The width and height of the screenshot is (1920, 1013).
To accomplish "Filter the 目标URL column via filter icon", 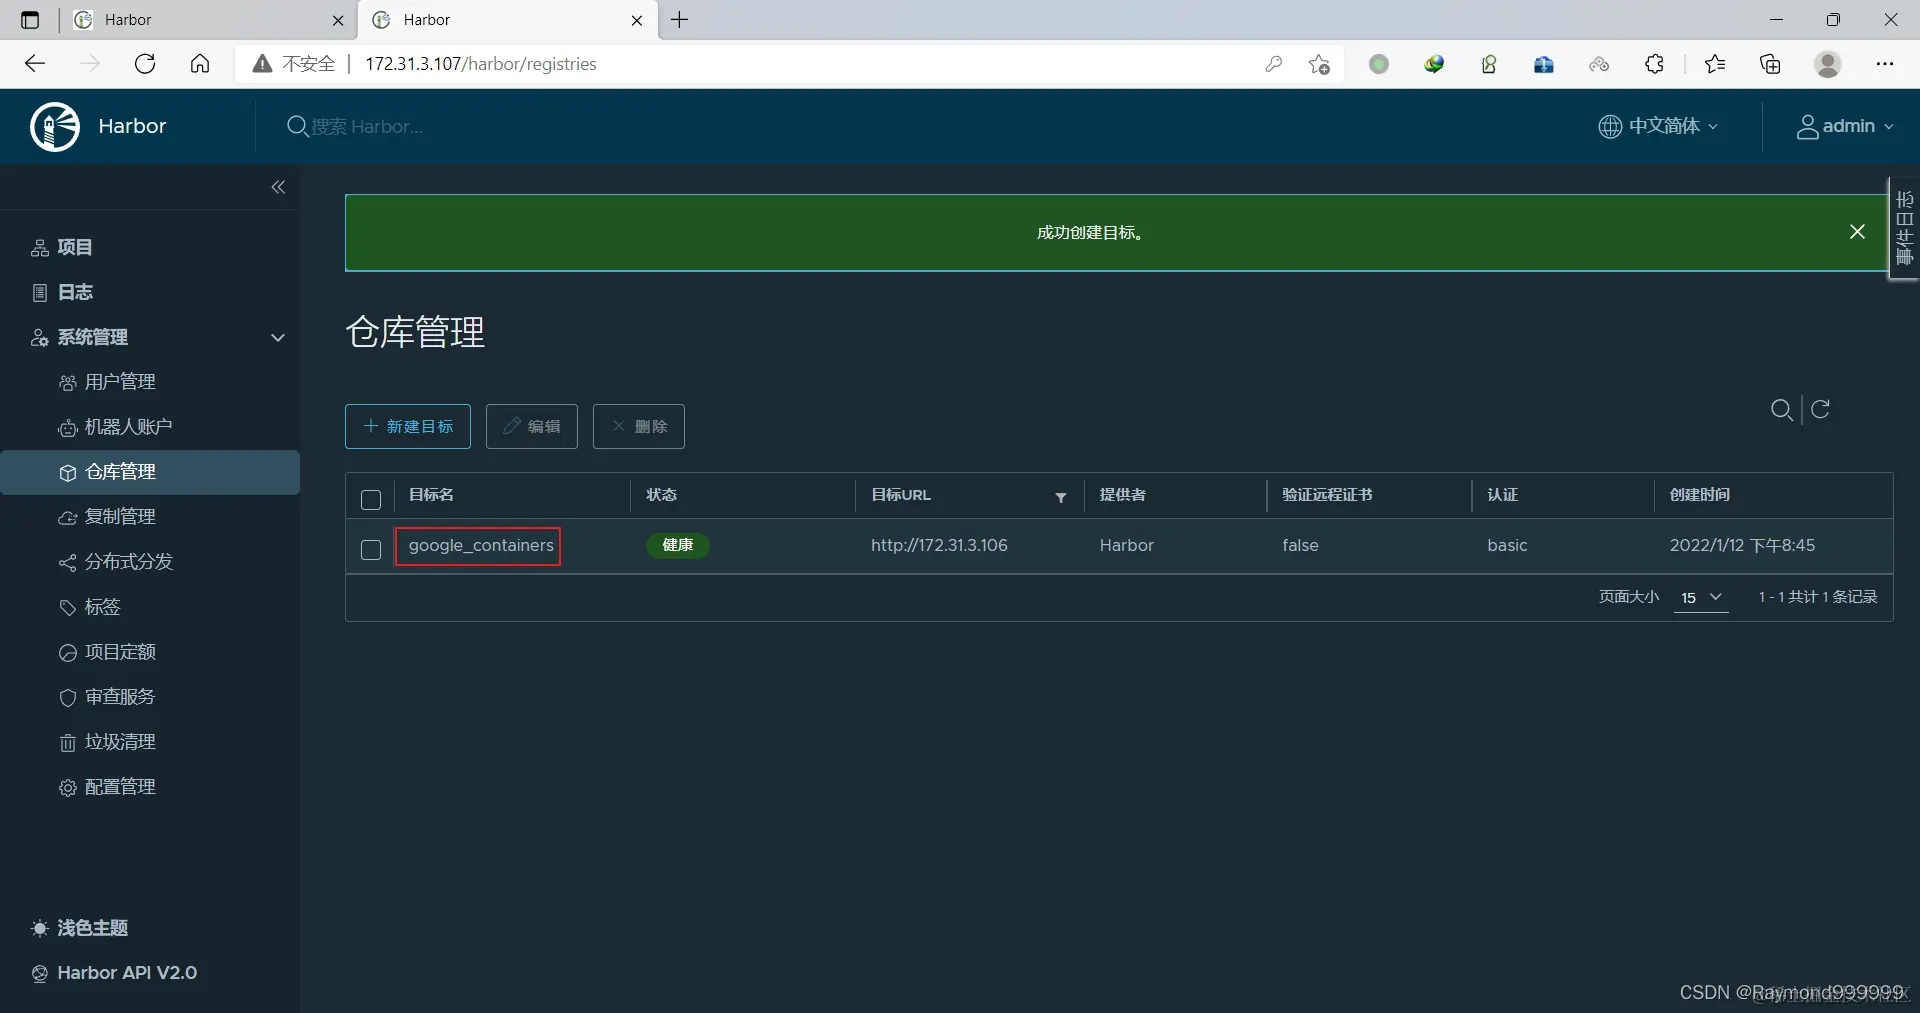I will pos(1061,497).
